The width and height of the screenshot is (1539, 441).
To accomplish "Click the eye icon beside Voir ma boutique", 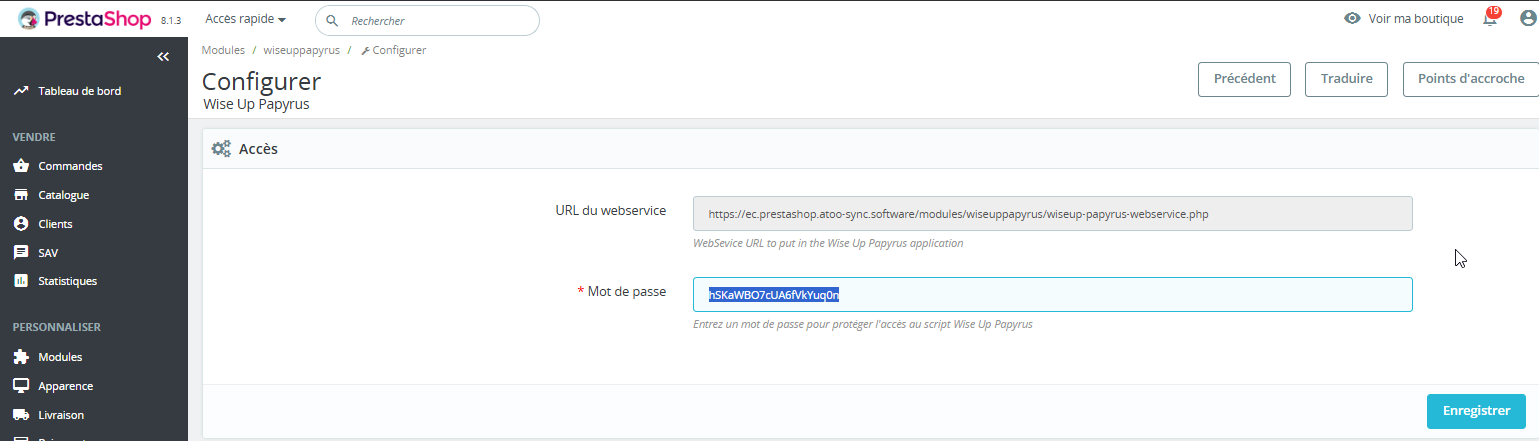I will pyautogui.click(x=1352, y=19).
